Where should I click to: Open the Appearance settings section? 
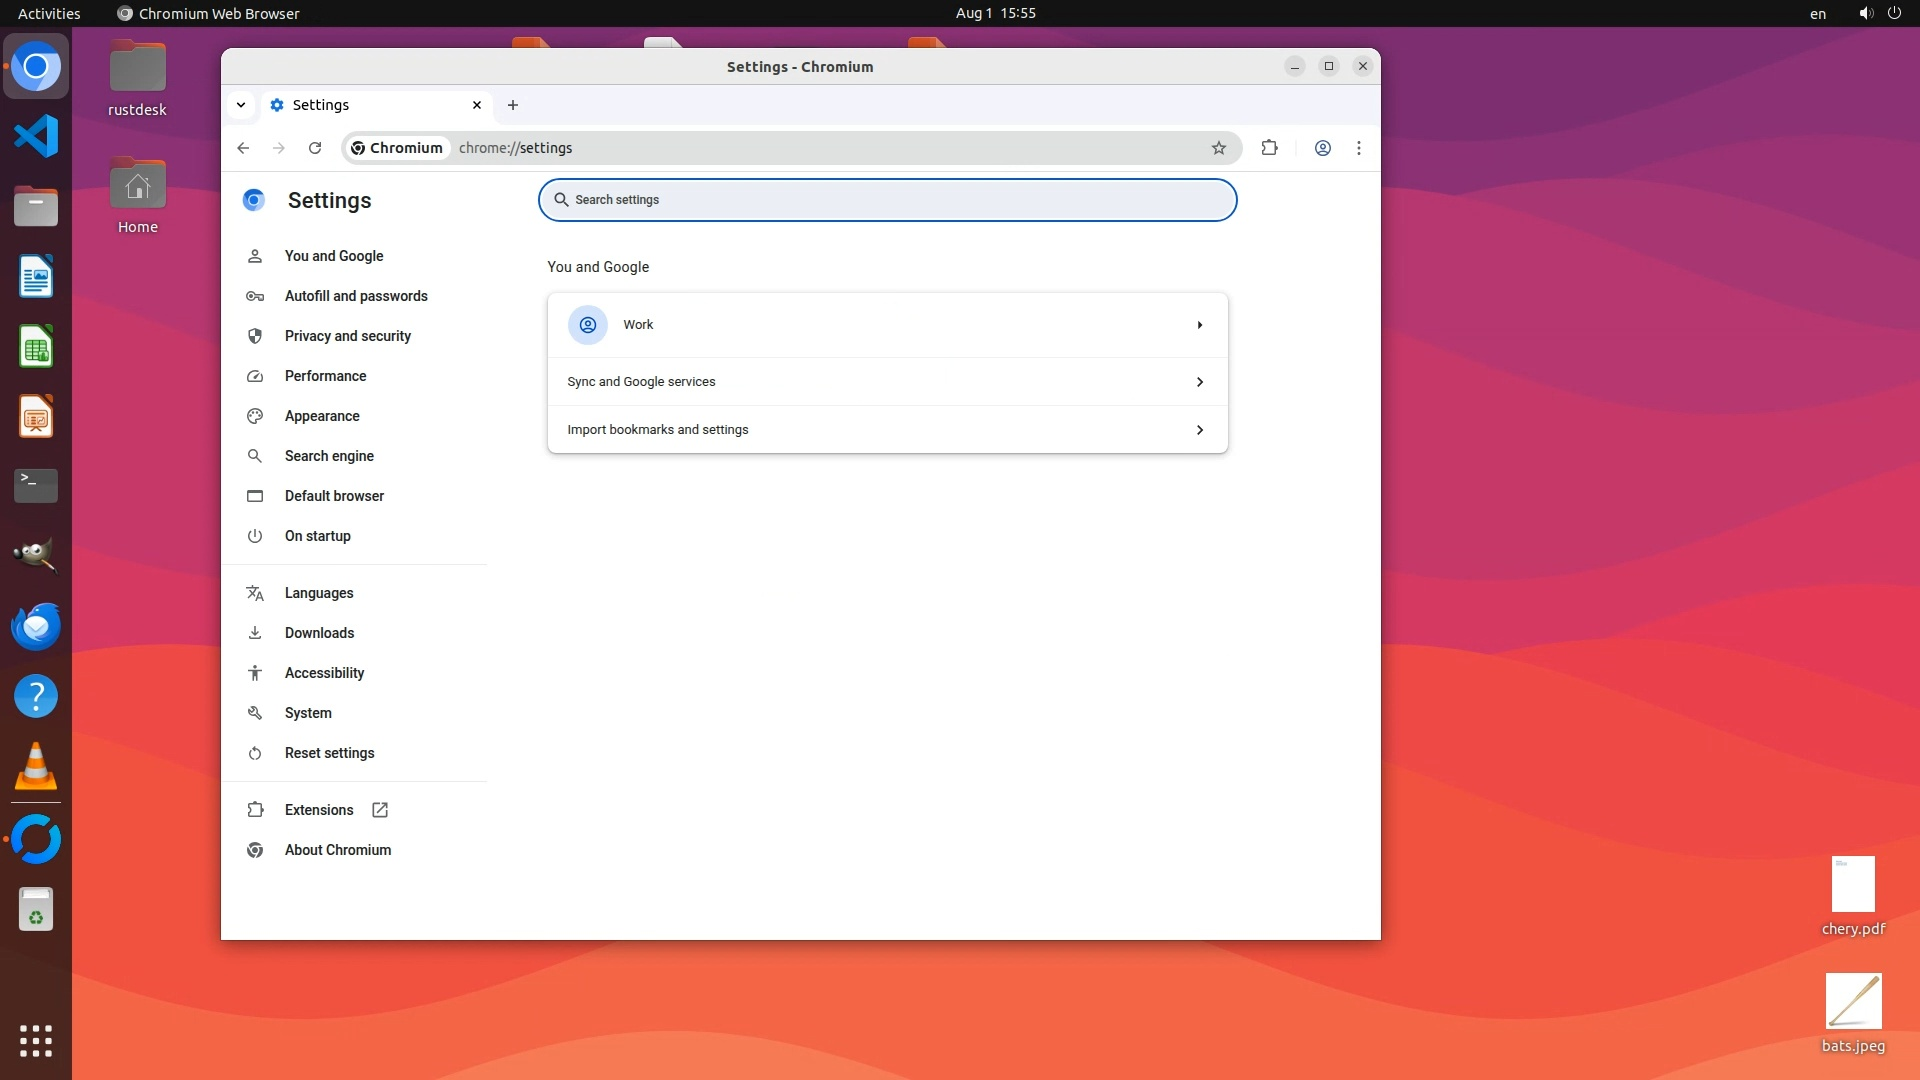pos(321,416)
